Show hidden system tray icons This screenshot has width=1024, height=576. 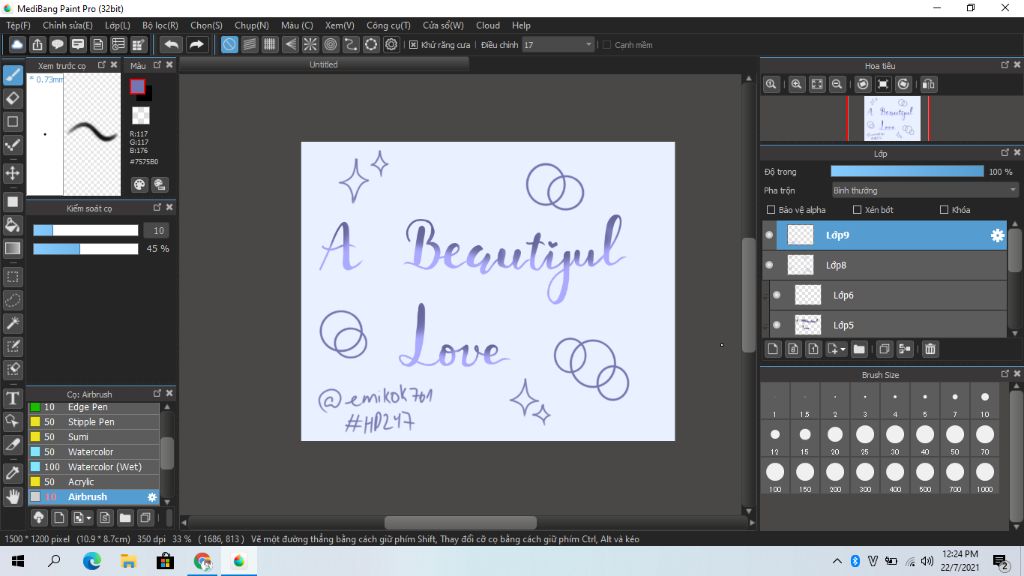tap(837, 561)
